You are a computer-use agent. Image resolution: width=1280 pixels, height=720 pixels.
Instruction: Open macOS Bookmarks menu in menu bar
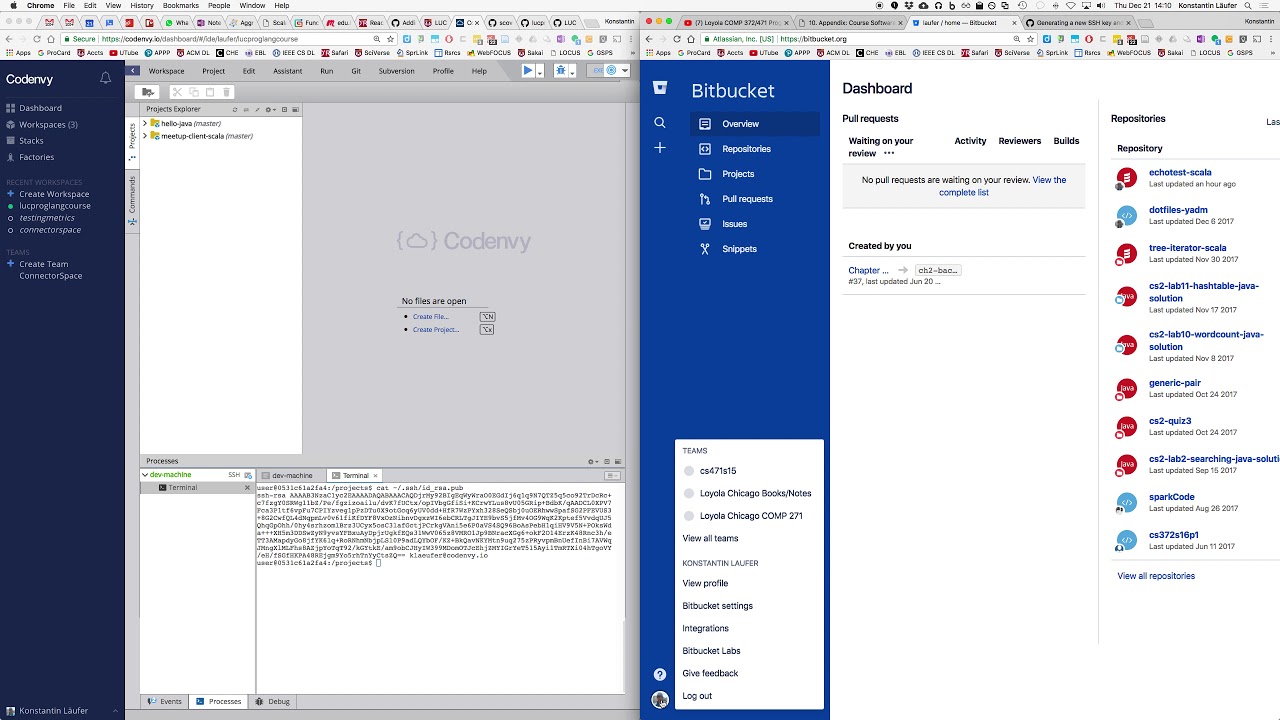[181, 6]
